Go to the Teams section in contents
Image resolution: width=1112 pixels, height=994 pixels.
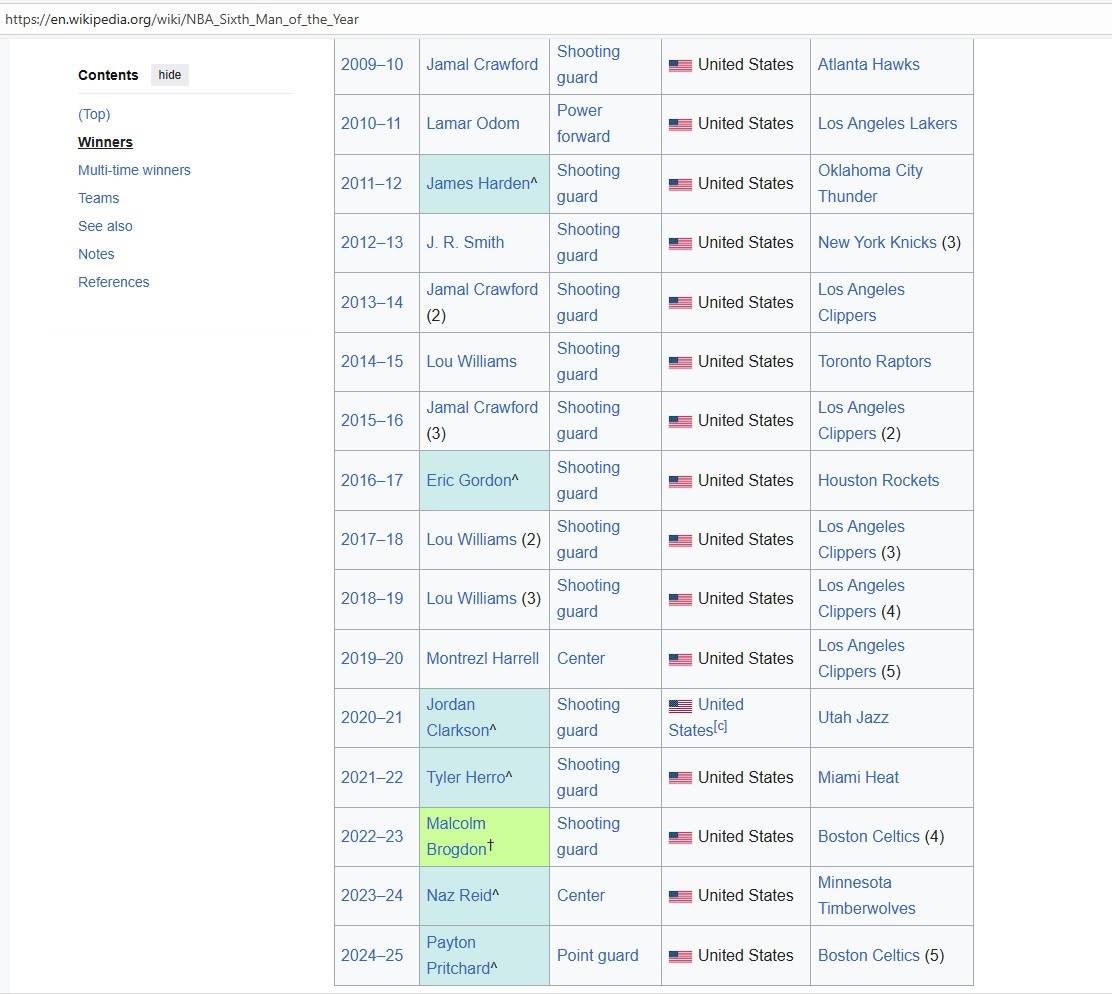tap(98, 198)
